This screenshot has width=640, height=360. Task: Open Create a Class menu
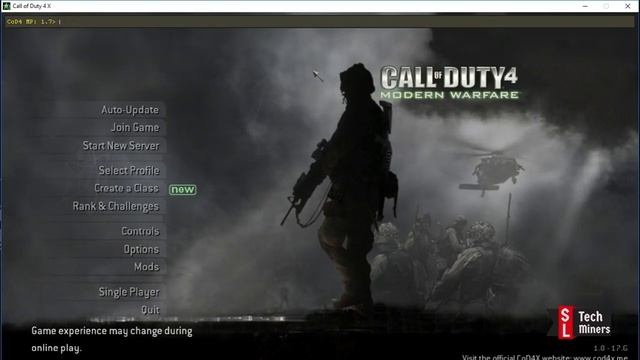coord(127,188)
